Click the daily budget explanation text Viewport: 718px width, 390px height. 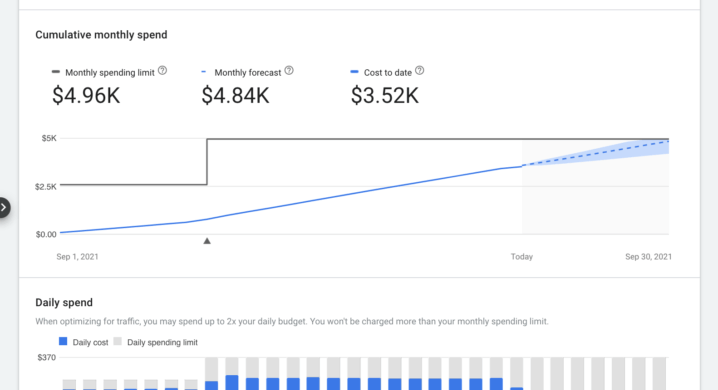coord(292,321)
